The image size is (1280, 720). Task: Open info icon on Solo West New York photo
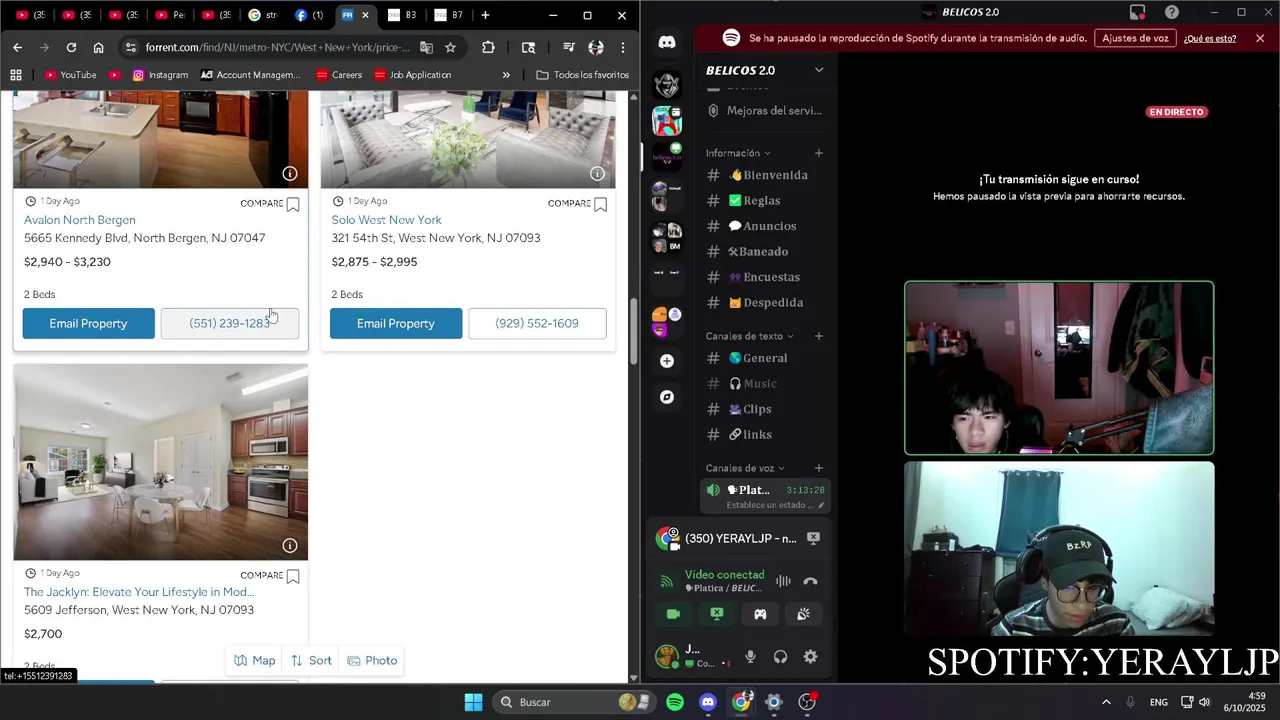[x=597, y=174]
